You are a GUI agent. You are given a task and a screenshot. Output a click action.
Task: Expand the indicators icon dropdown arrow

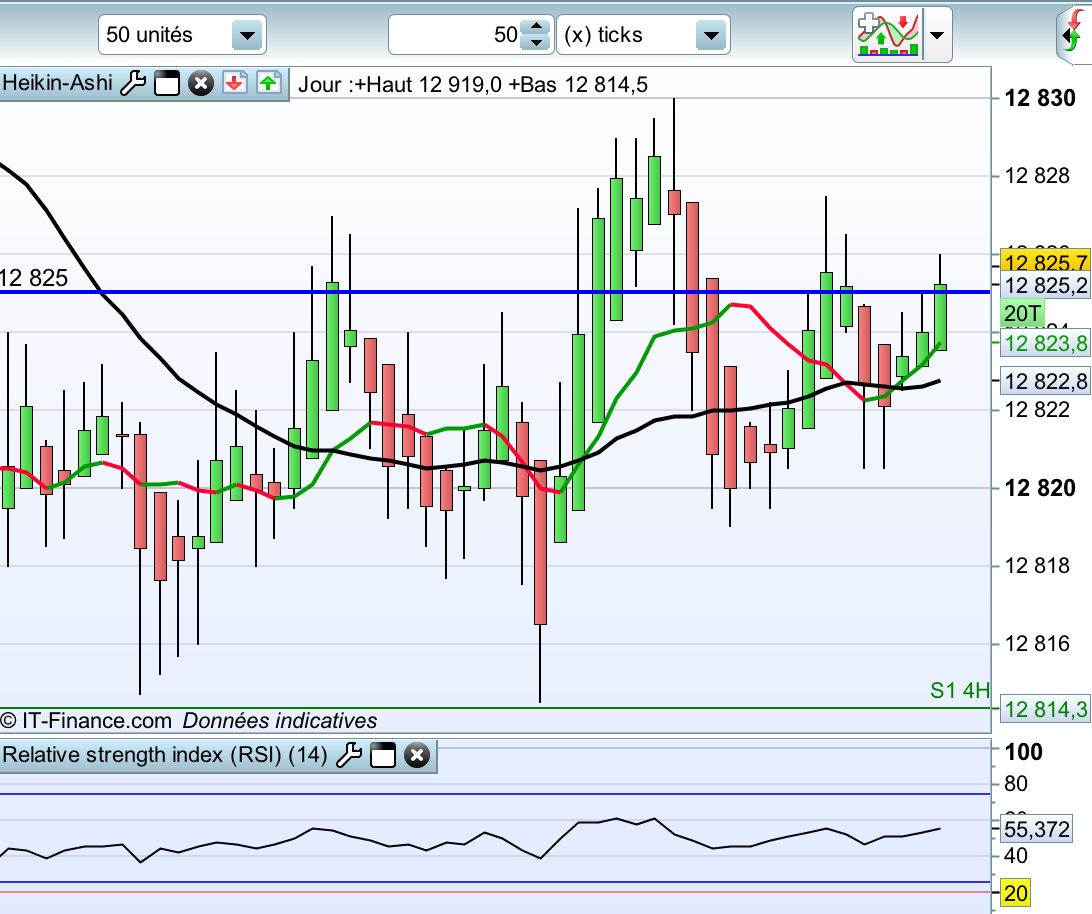click(x=937, y=35)
